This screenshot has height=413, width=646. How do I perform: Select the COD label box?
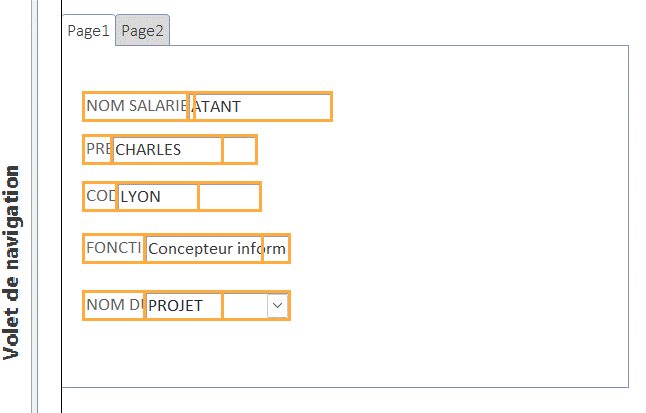pos(100,196)
